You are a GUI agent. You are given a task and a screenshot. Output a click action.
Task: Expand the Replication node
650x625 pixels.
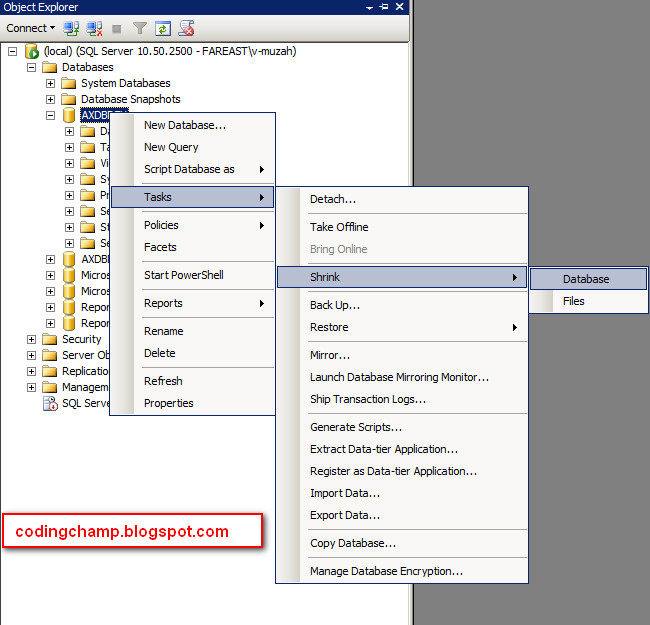coord(32,371)
